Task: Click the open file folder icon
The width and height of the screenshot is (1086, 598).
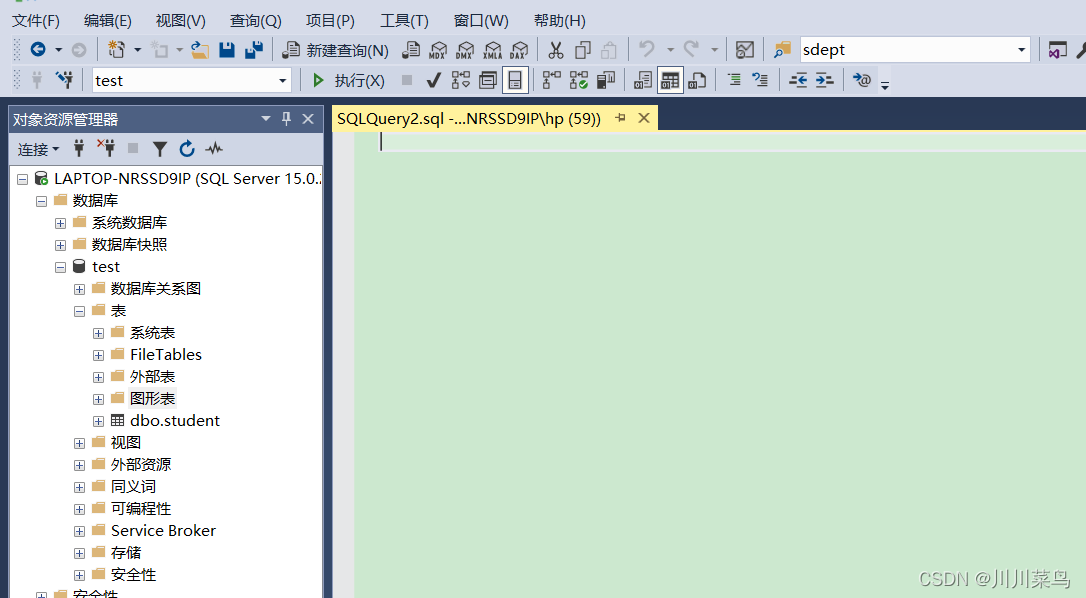Action: 200,50
